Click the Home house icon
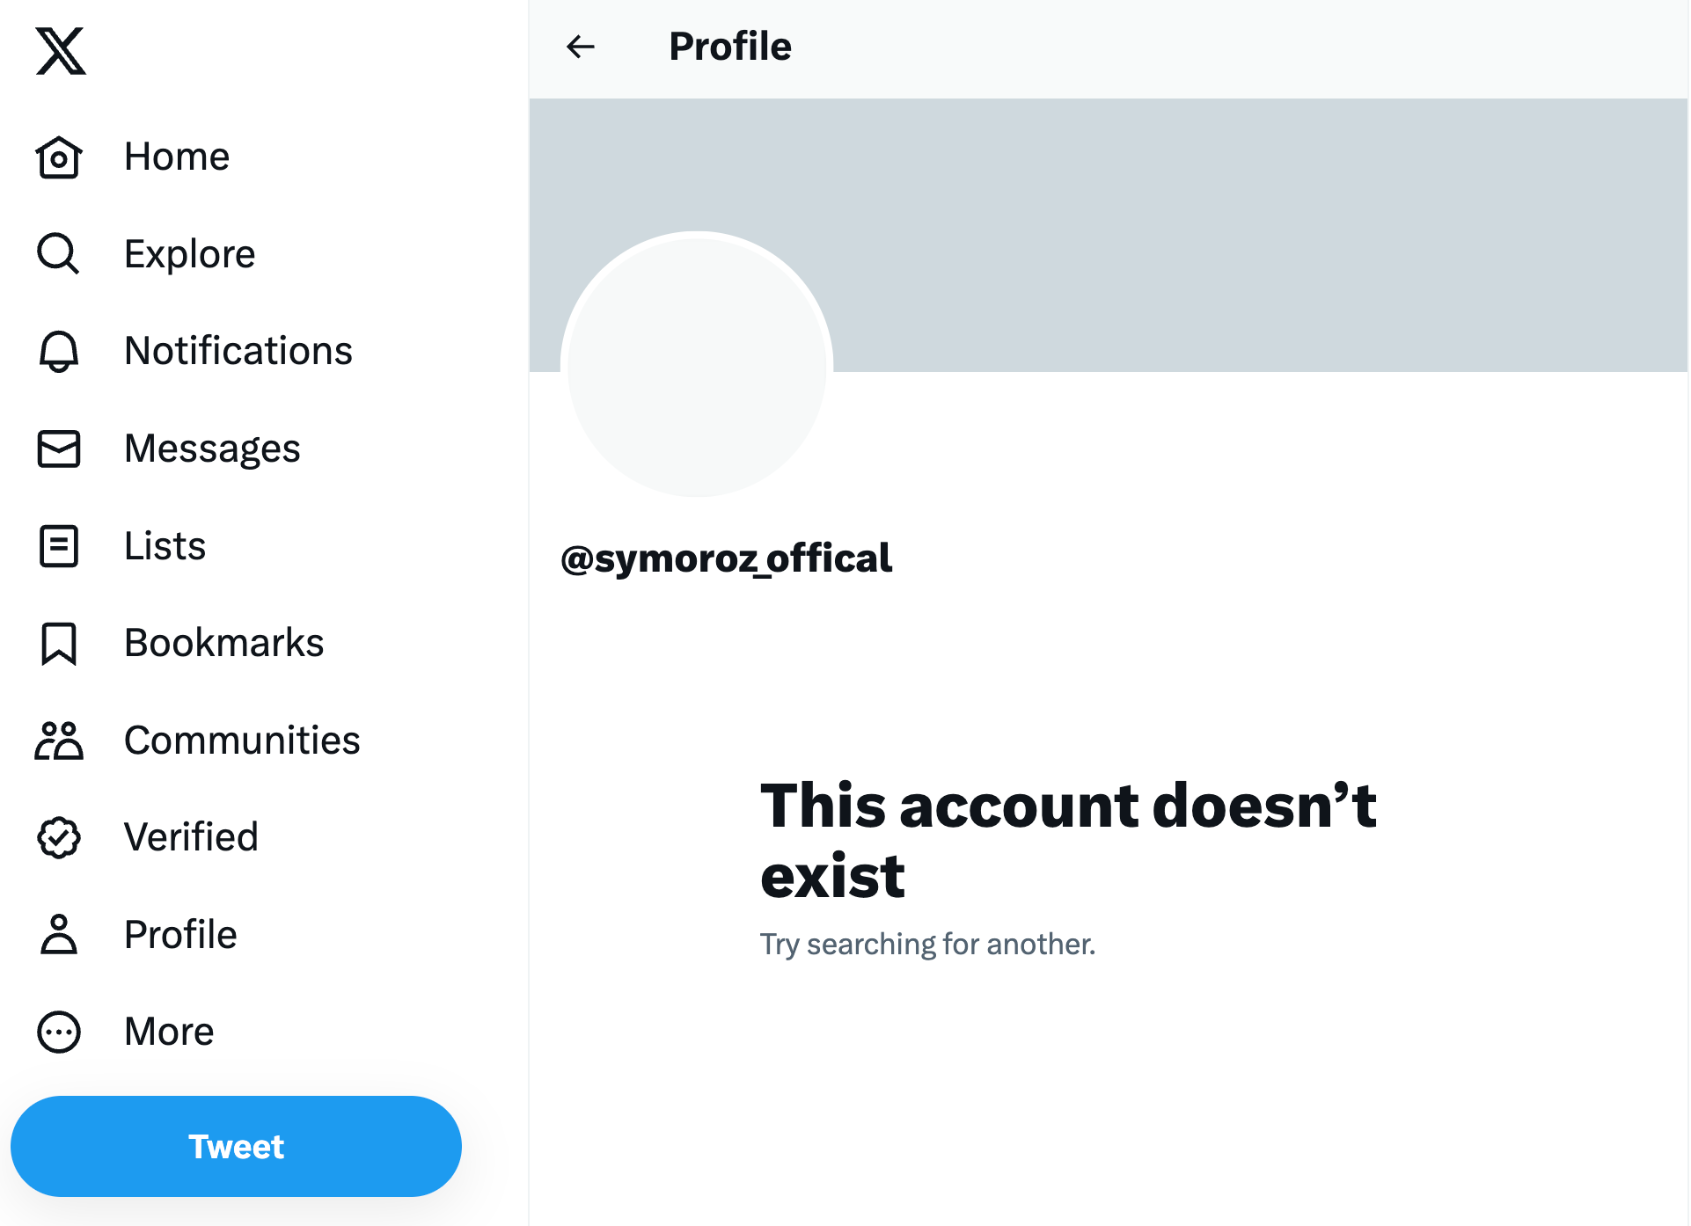 point(59,157)
